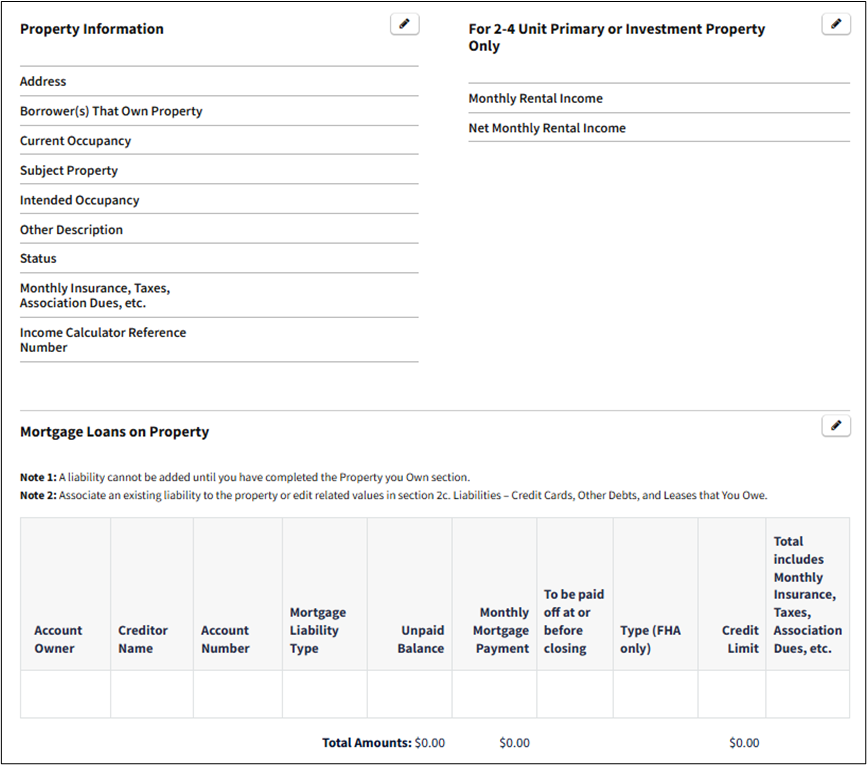Screen dimensions: 867x765
Task: Click the Monthly Mortgage Payment column header
Action: (x=502, y=630)
